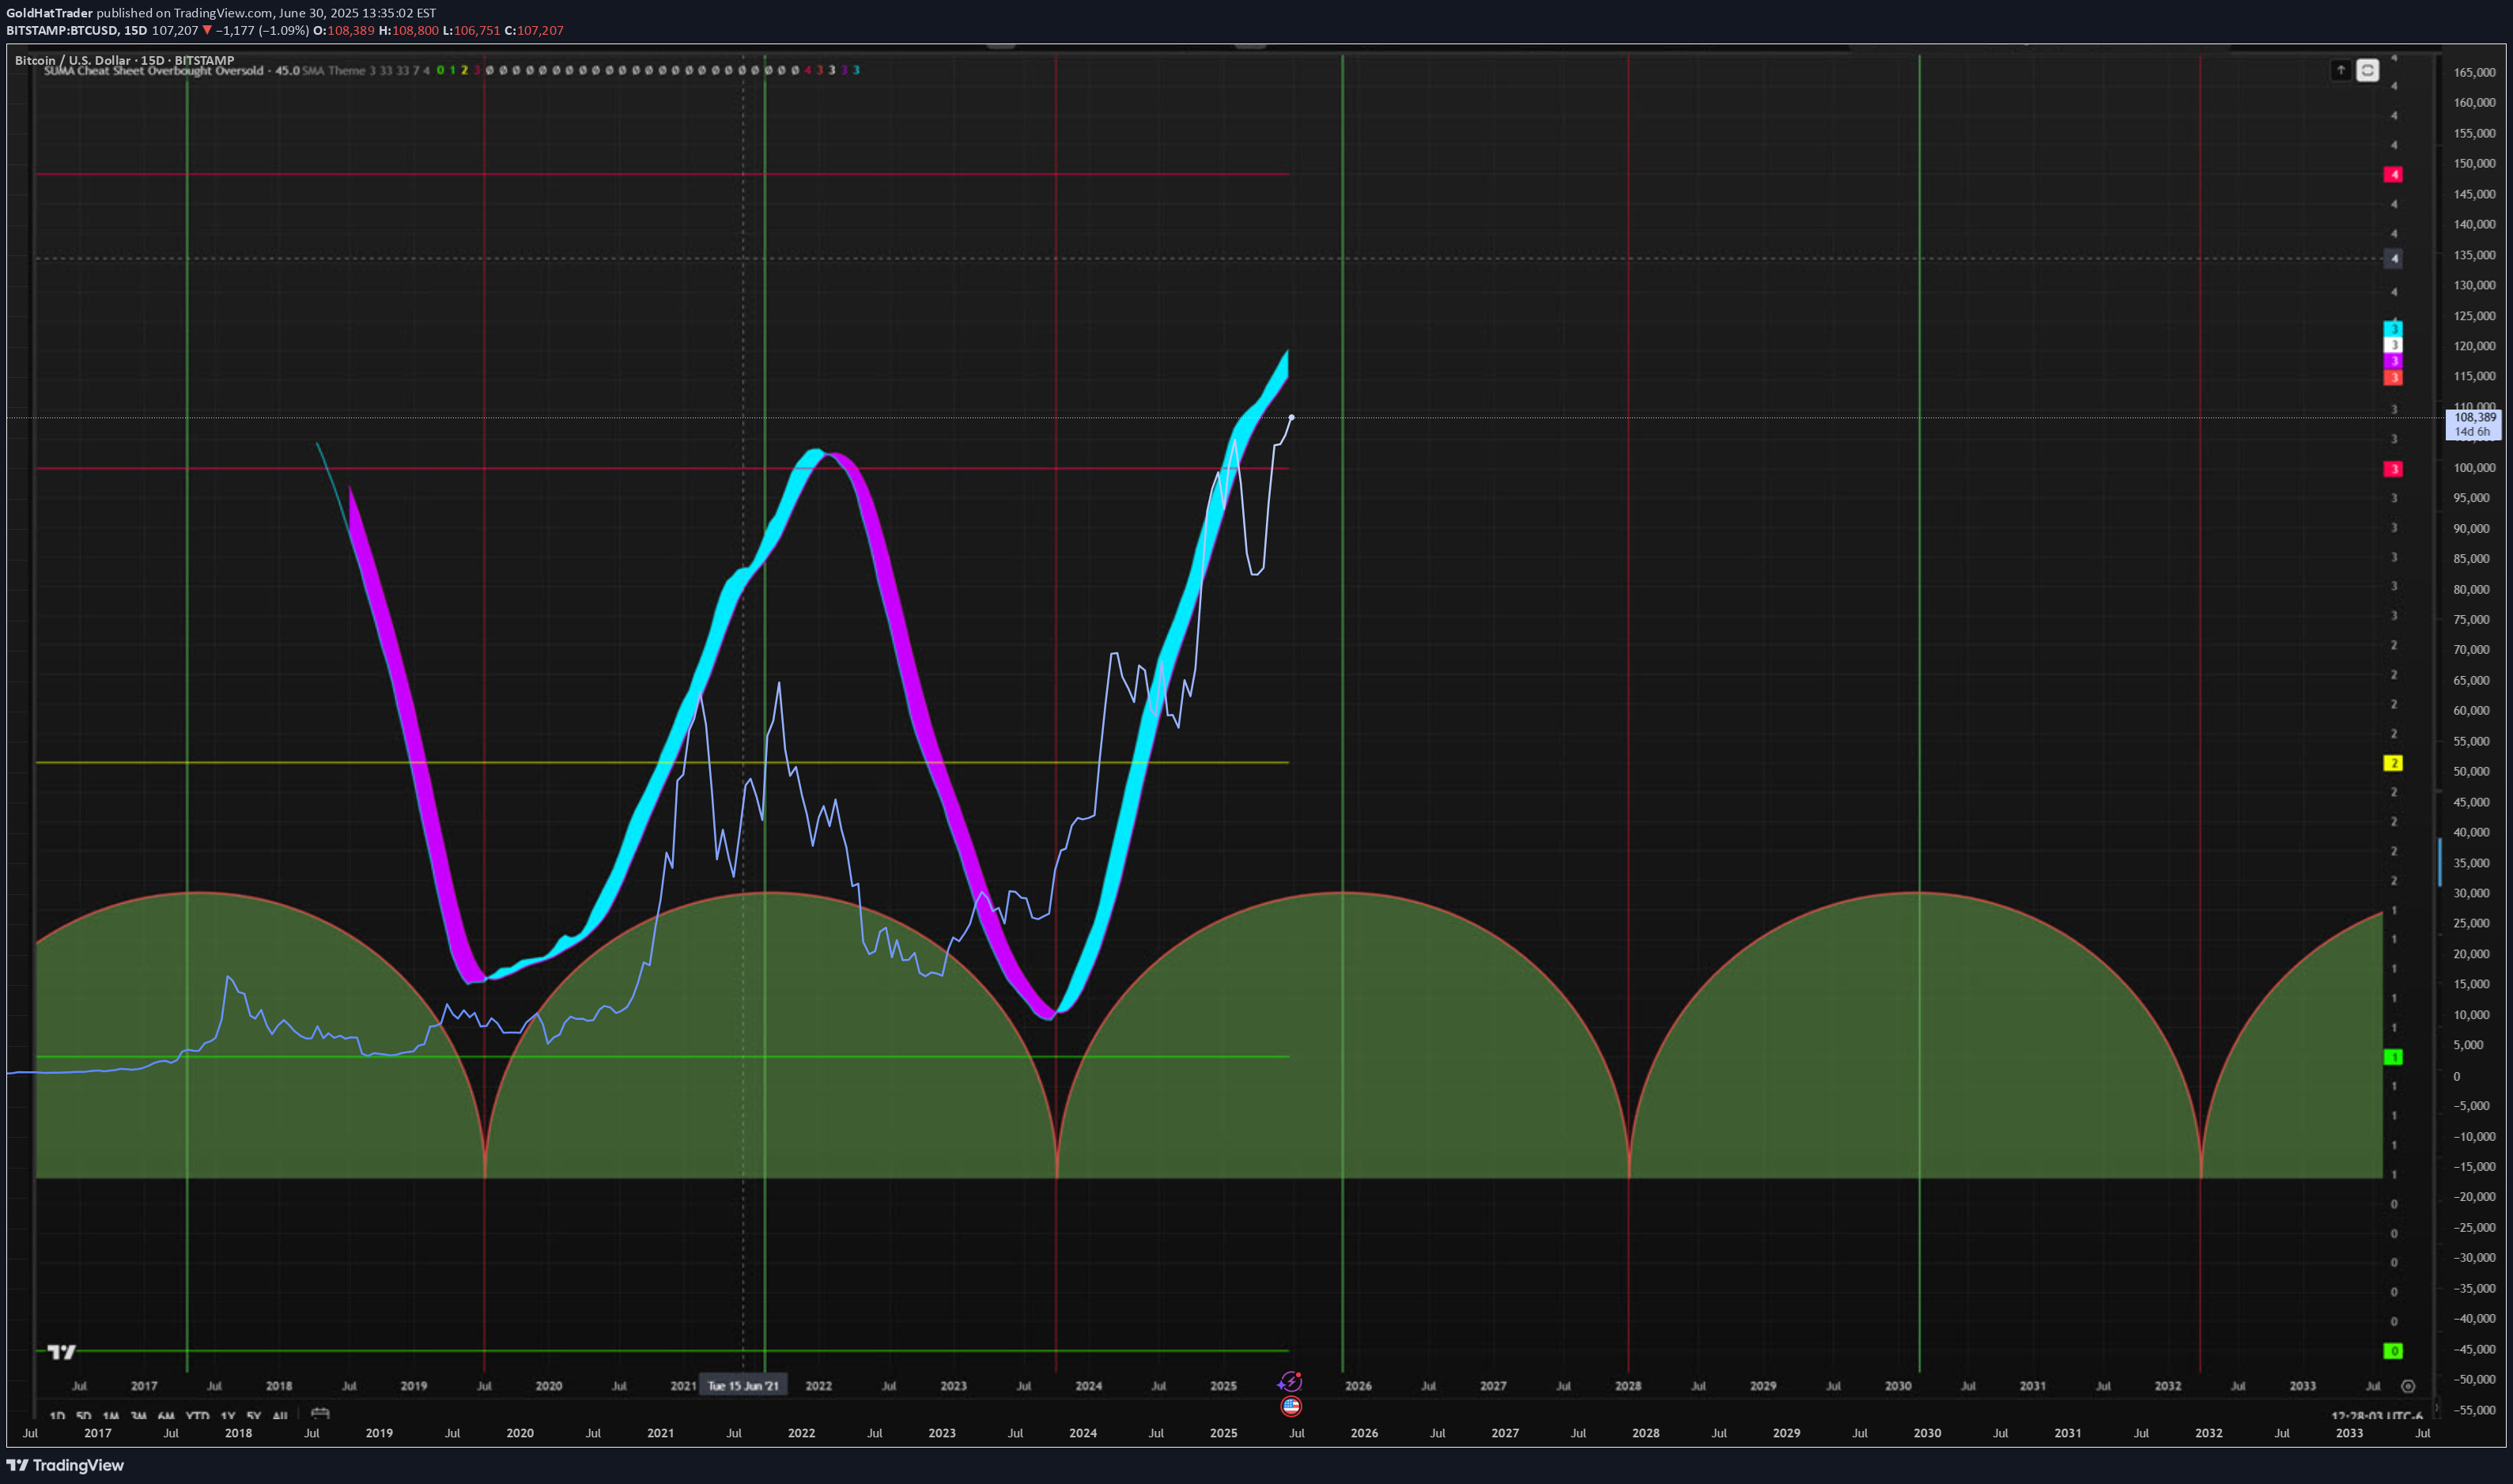Toggle the white rounded-arrows button at top right

pos(2367,70)
